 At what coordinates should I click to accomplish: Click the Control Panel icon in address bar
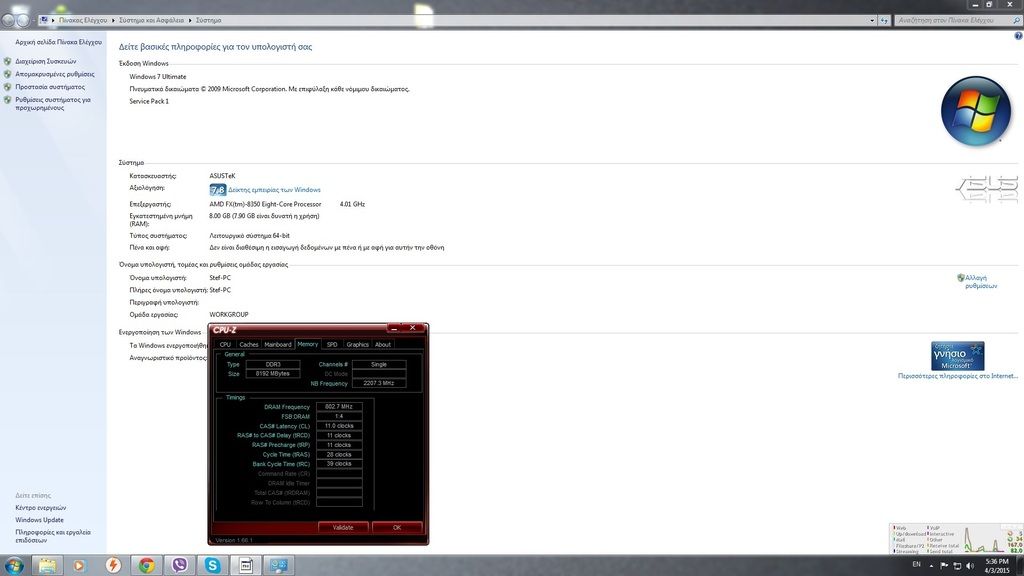[44, 20]
